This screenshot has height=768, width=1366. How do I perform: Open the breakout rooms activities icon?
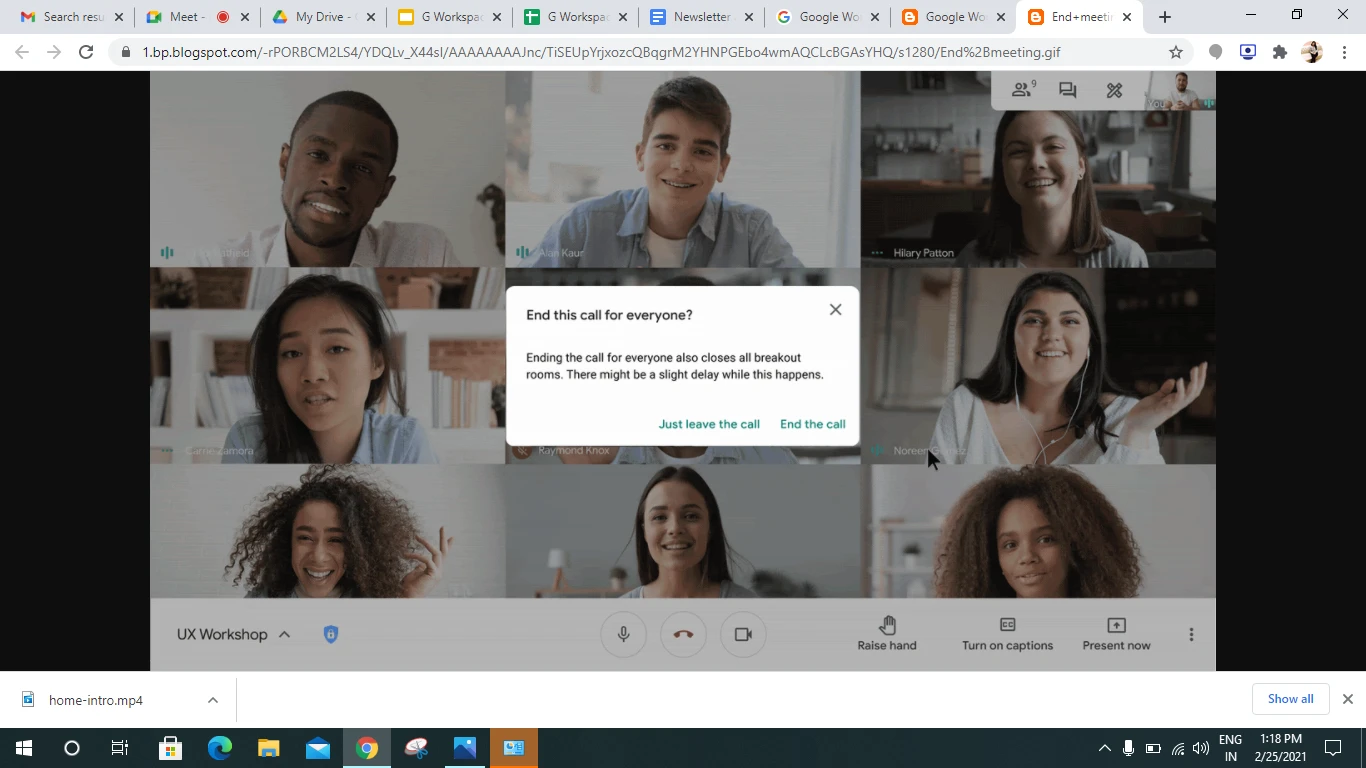tap(1113, 89)
